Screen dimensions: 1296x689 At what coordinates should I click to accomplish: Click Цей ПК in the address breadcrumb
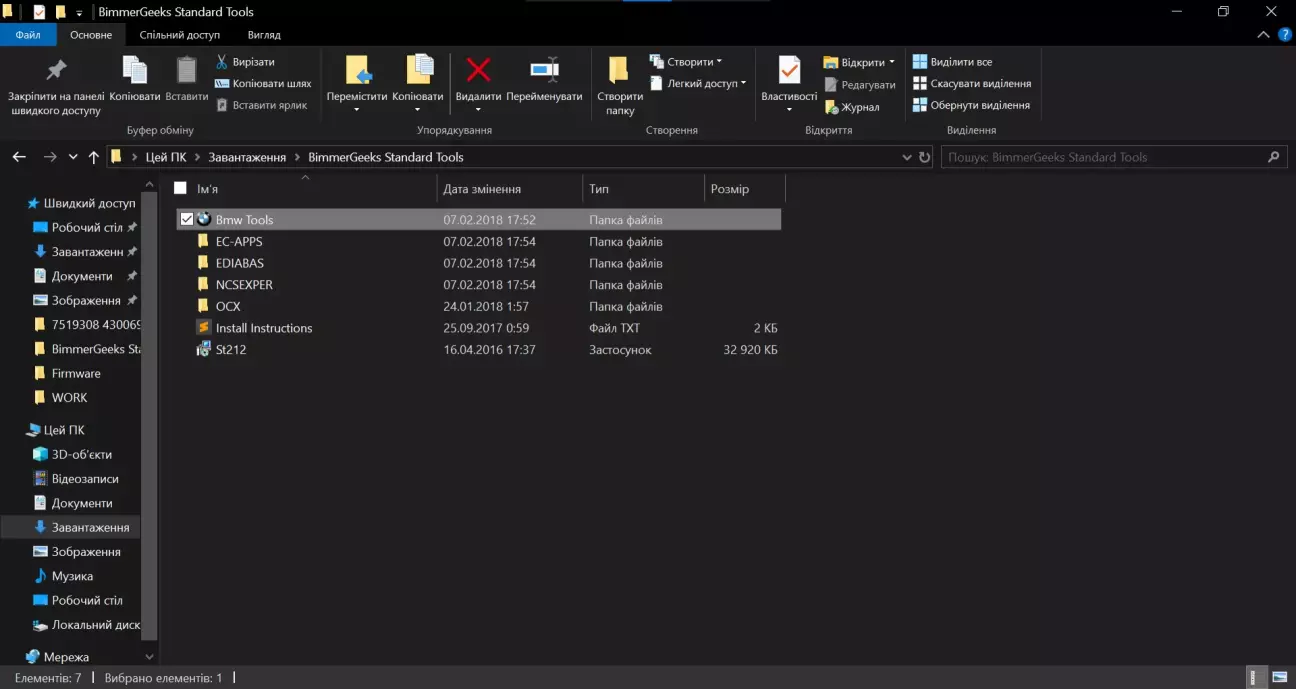click(166, 157)
